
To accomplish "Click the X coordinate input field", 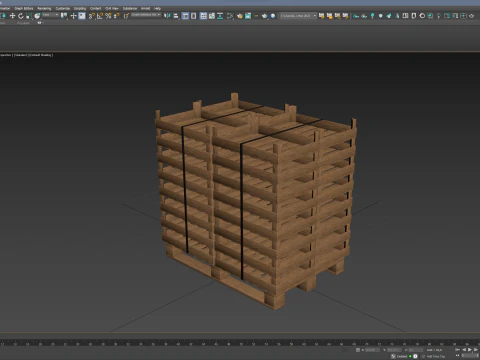I will (x=372, y=350).
